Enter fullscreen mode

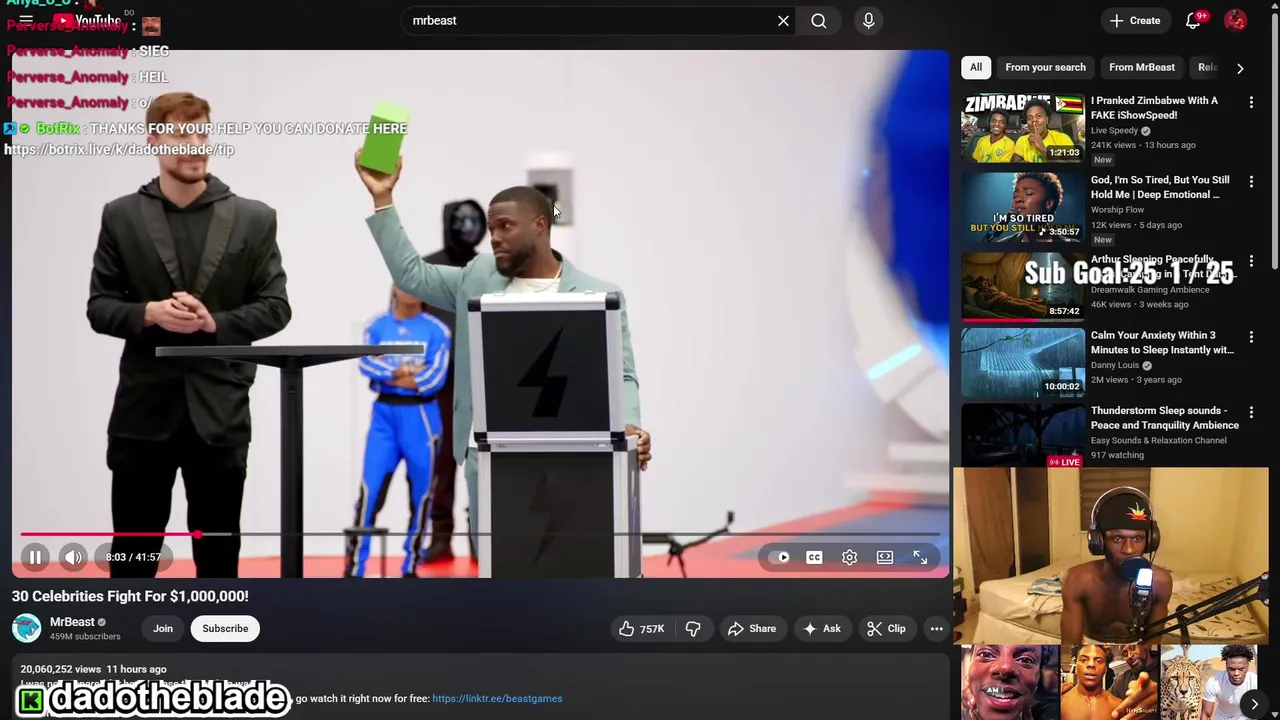click(920, 557)
